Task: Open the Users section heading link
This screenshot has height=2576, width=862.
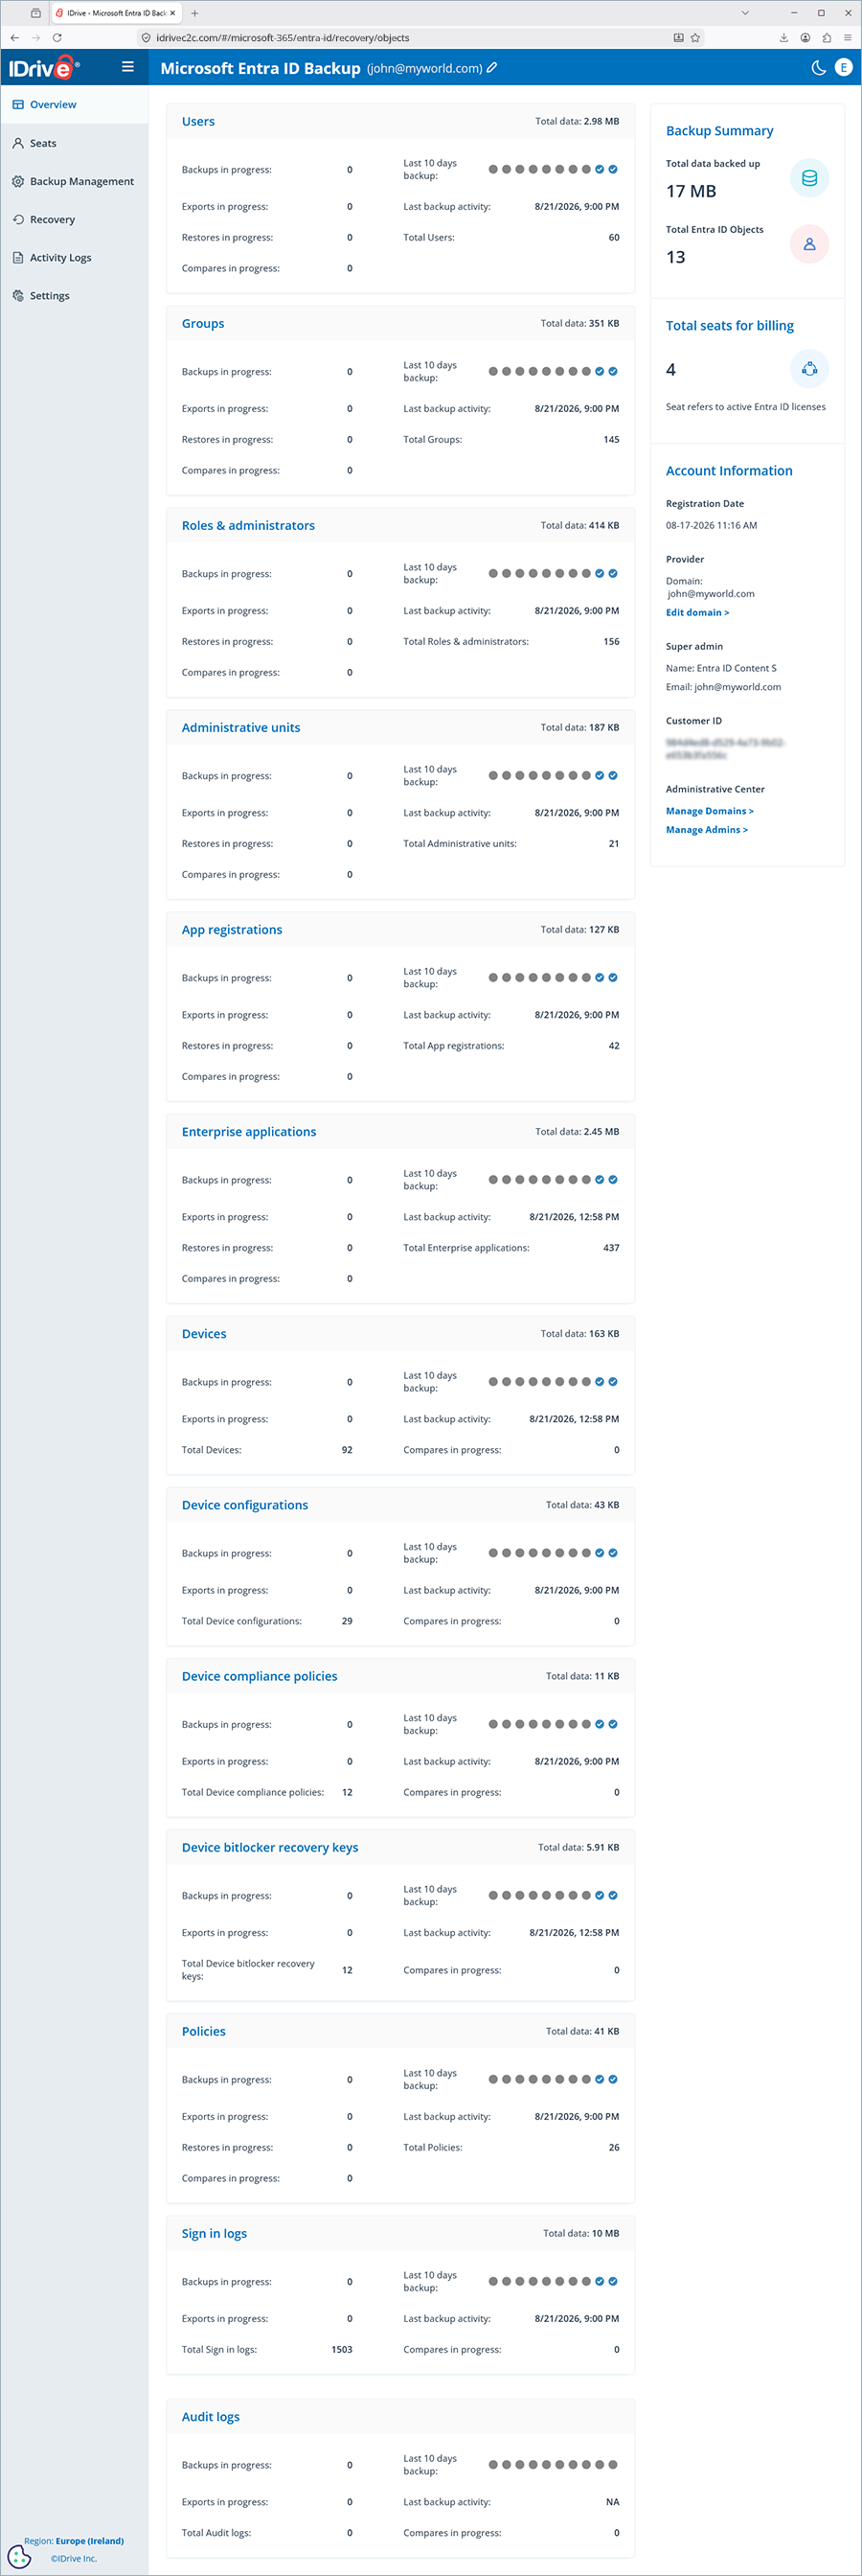Action: 198,121
